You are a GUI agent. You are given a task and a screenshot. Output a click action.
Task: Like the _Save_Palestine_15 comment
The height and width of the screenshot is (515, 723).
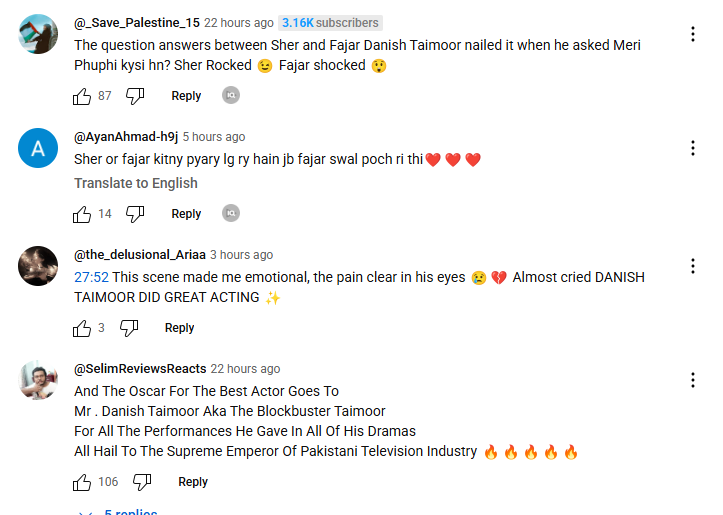click(x=82, y=96)
